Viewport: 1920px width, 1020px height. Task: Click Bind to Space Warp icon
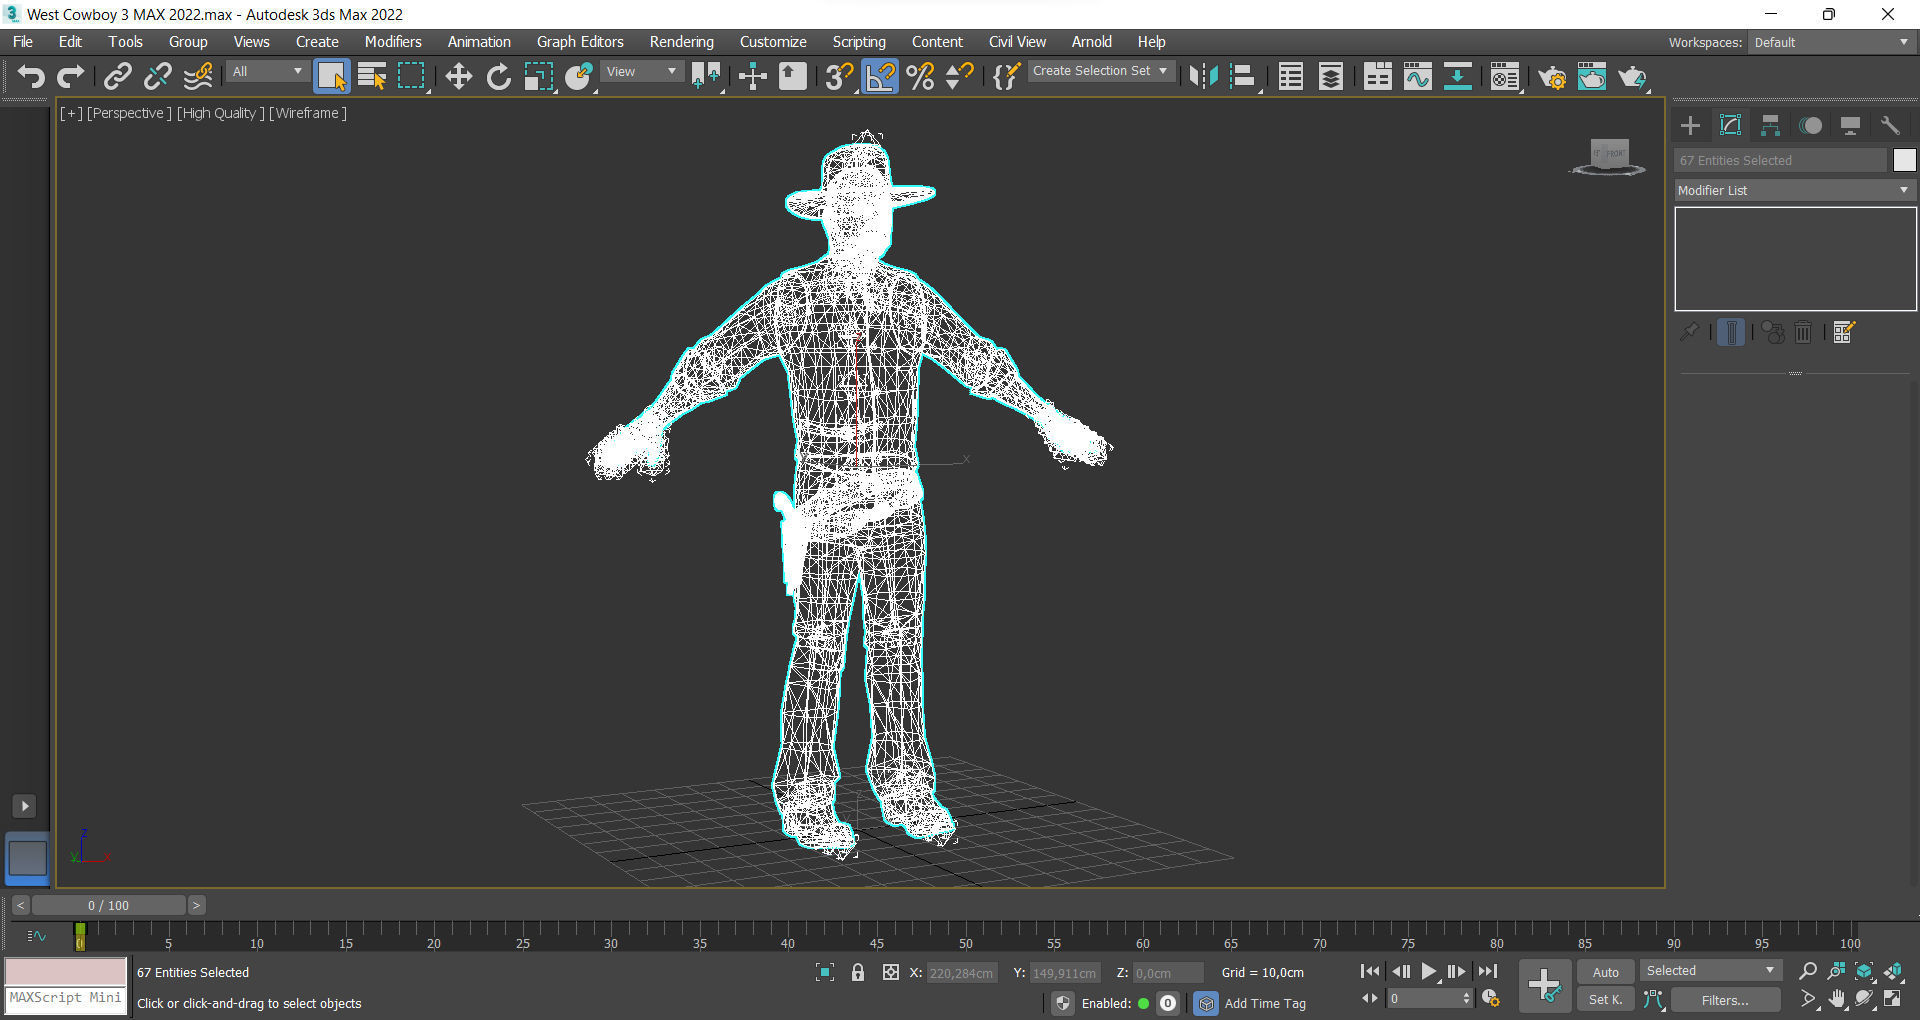click(198, 76)
